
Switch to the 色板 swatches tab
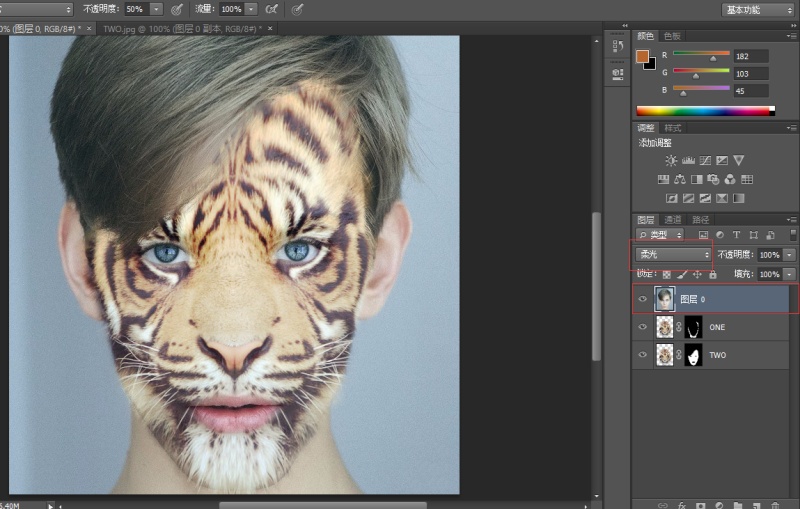672,36
